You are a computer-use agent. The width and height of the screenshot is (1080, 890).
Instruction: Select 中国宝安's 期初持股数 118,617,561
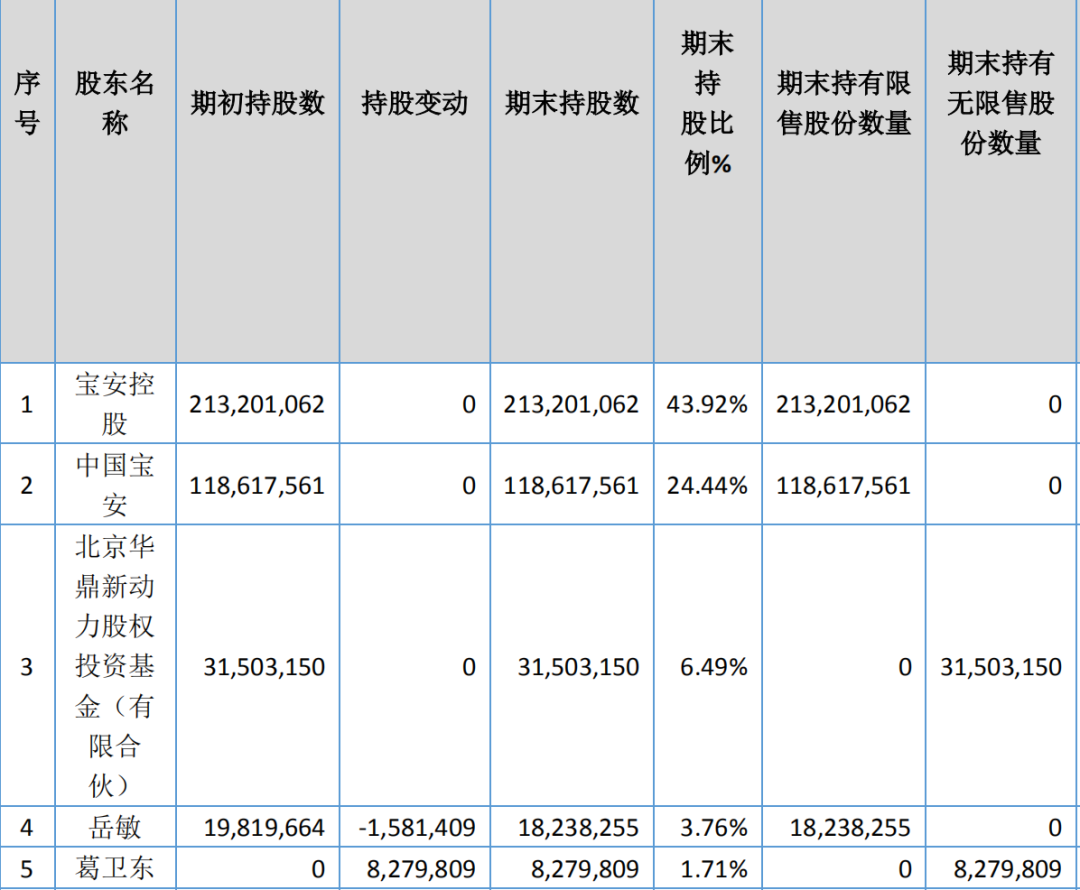pos(257,486)
